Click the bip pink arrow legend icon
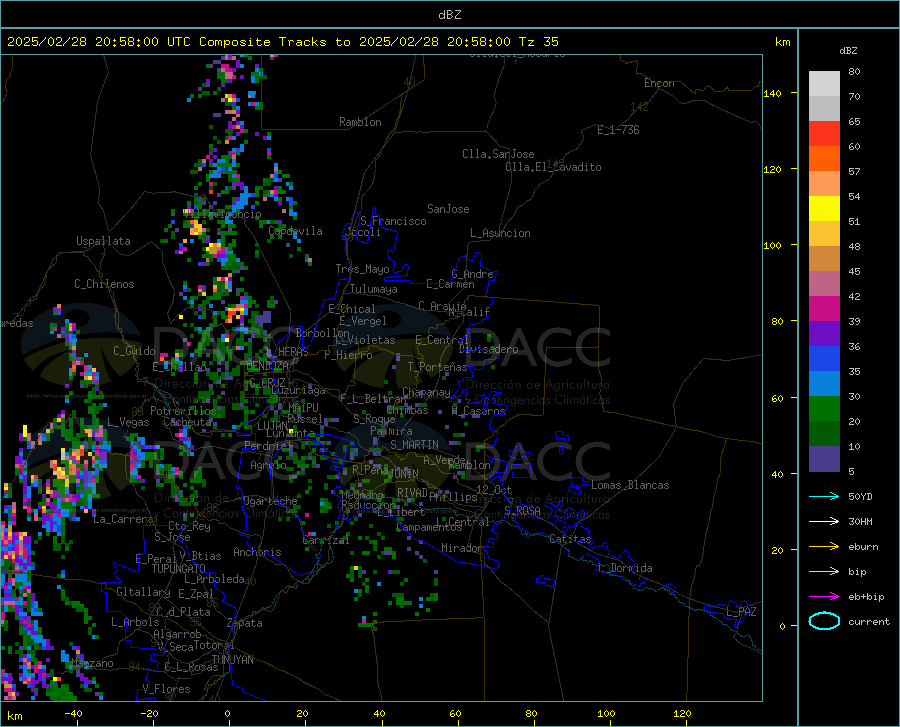 click(x=824, y=572)
